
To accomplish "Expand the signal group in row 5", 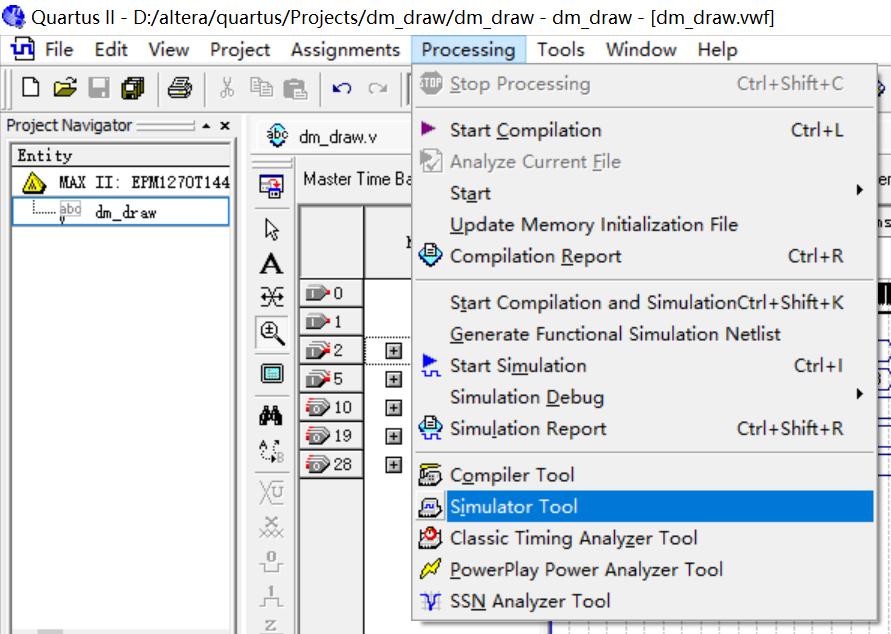I will (x=393, y=379).
